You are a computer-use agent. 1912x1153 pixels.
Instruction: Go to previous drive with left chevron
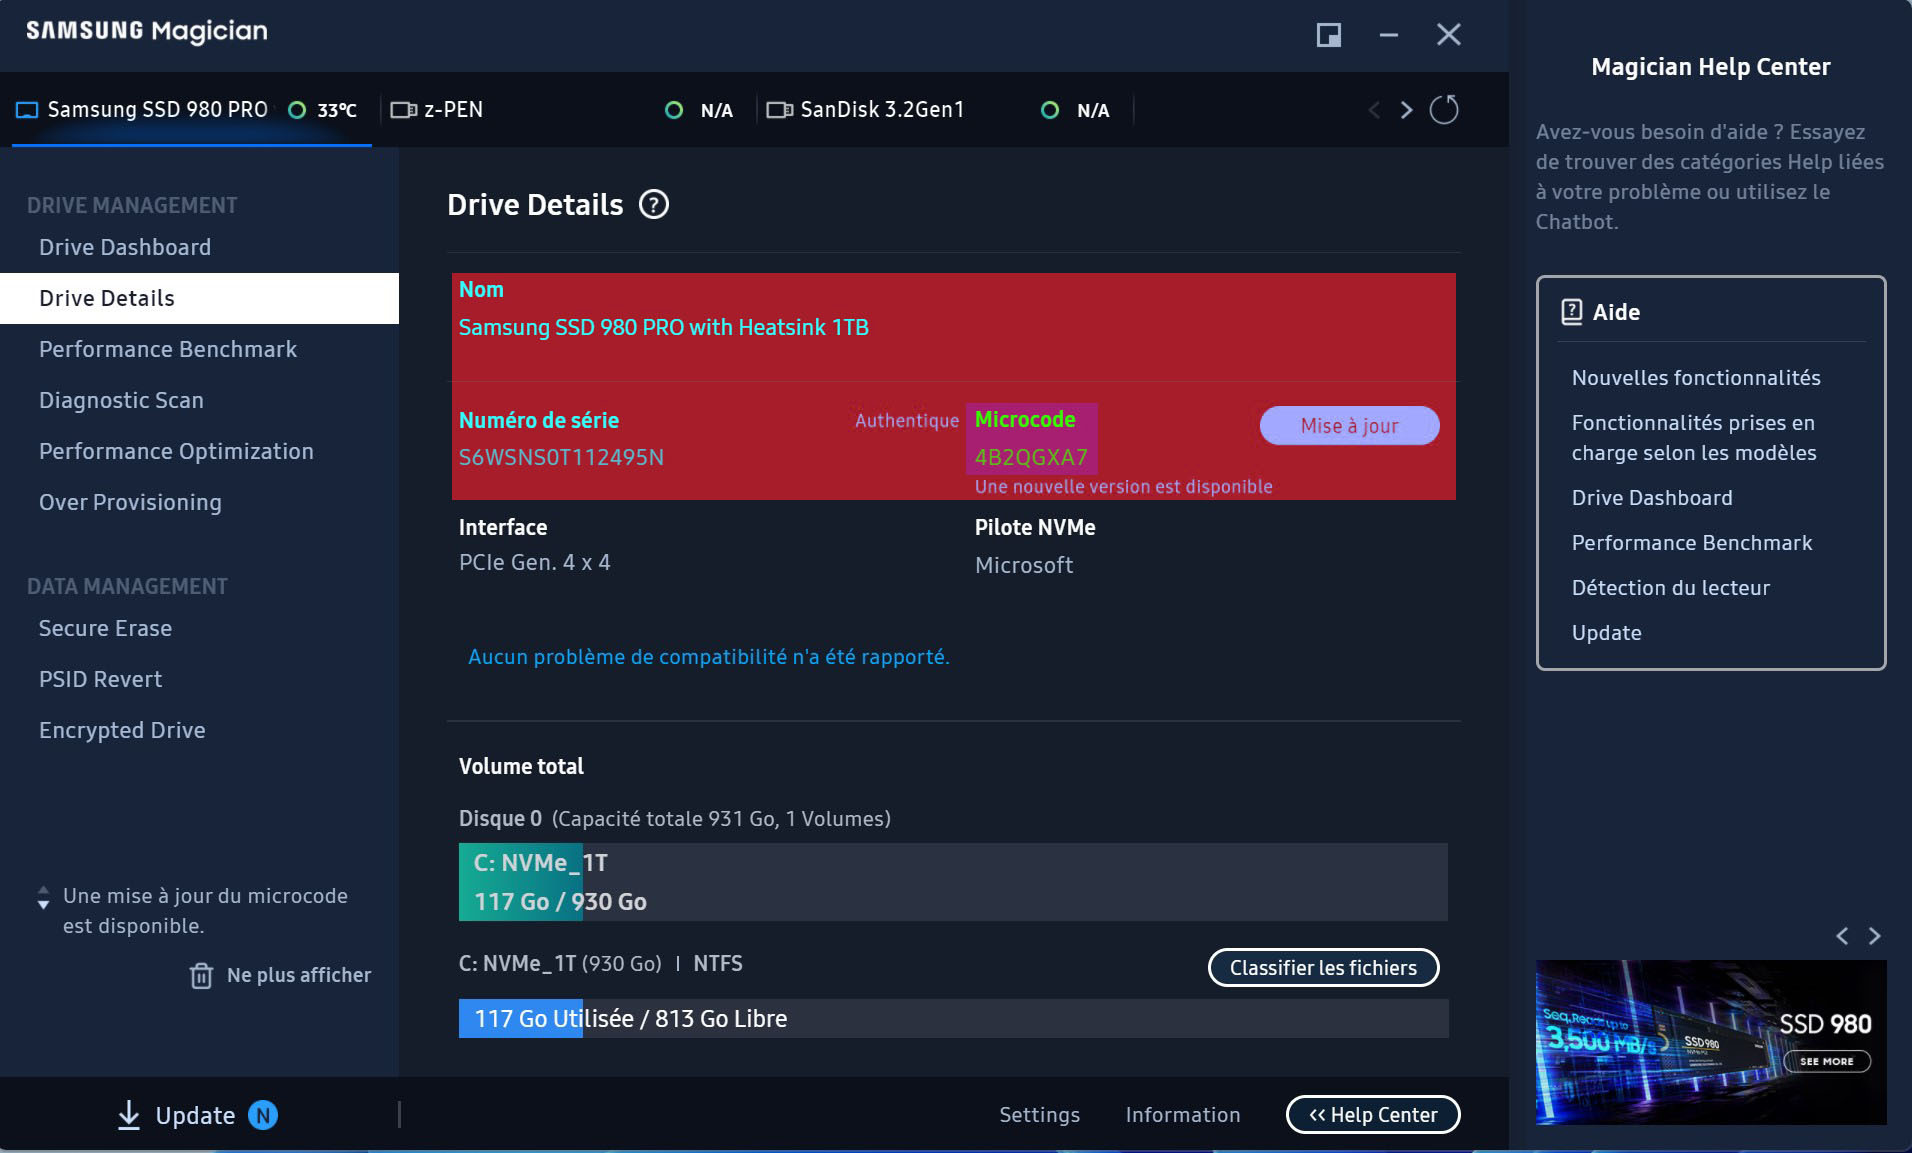point(1374,110)
